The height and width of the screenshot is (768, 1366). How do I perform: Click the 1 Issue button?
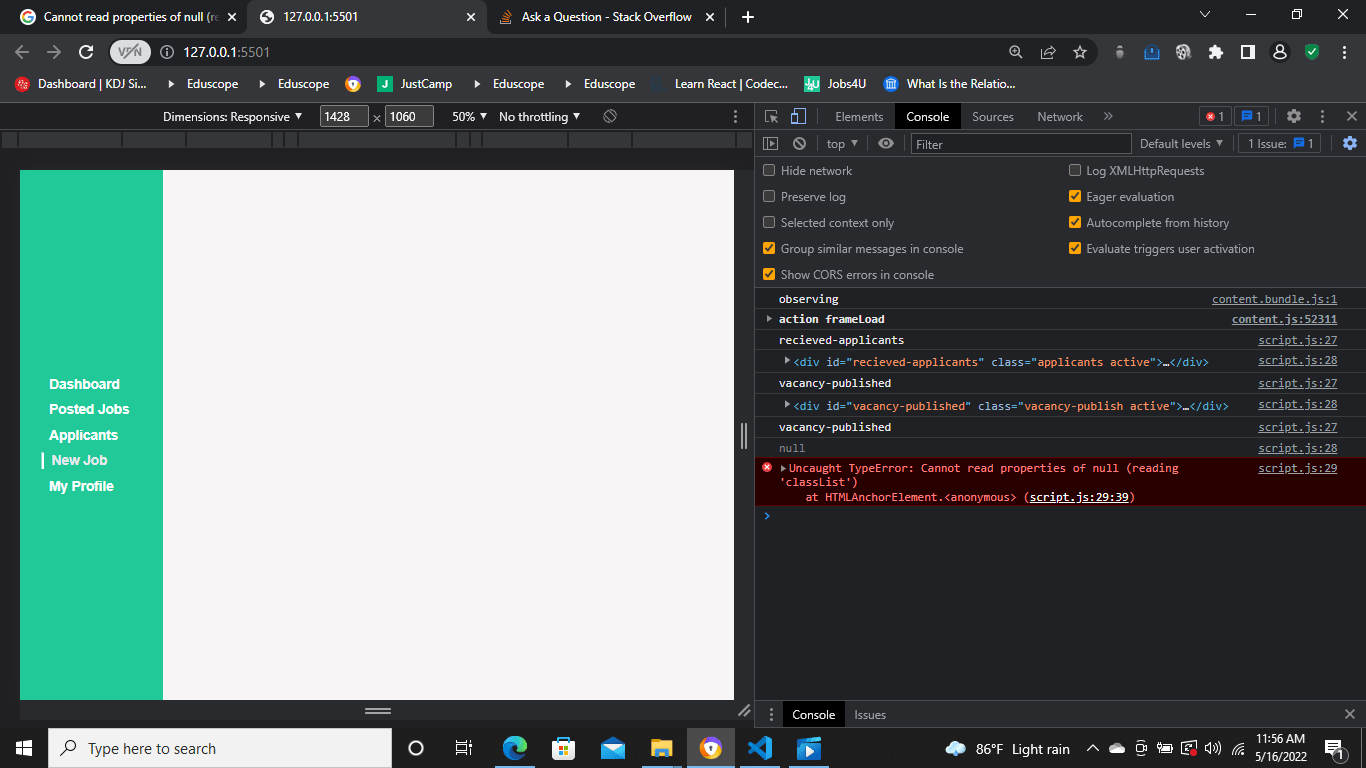(1279, 144)
